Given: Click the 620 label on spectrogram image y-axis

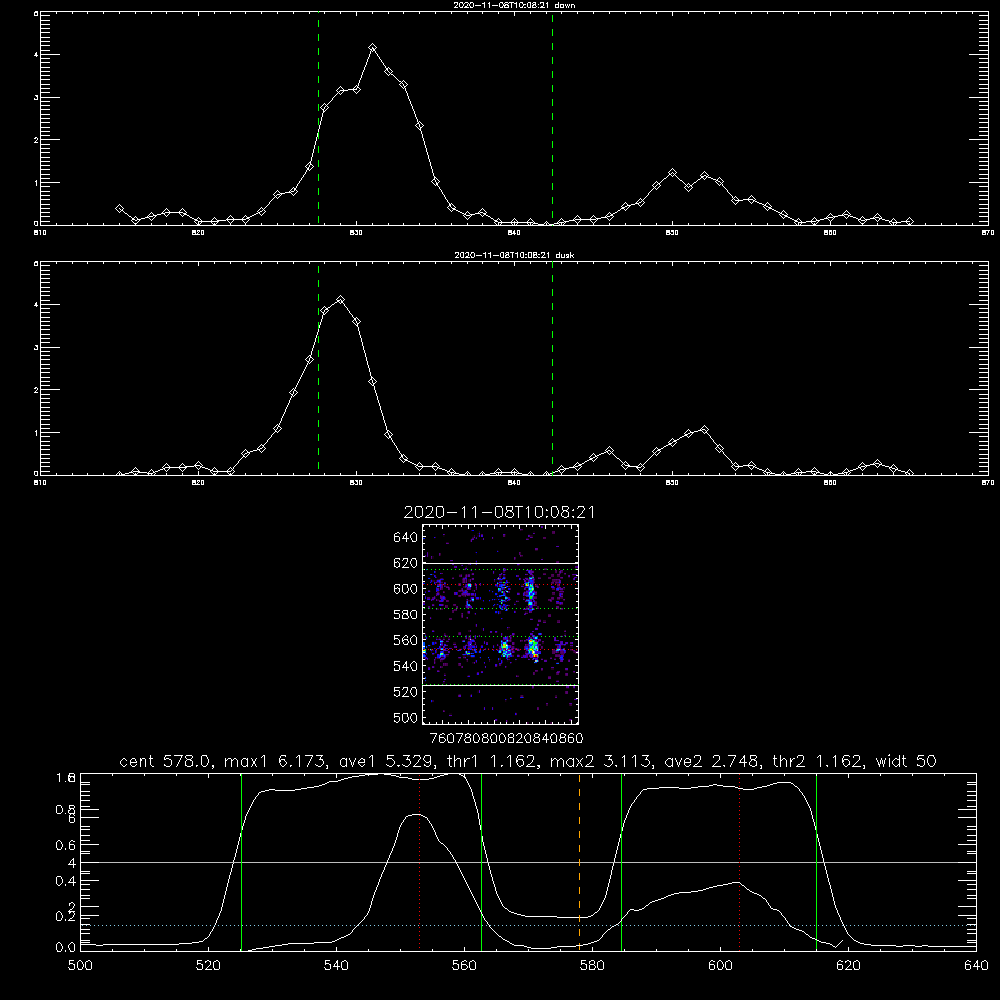Looking at the screenshot, I should [406, 563].
